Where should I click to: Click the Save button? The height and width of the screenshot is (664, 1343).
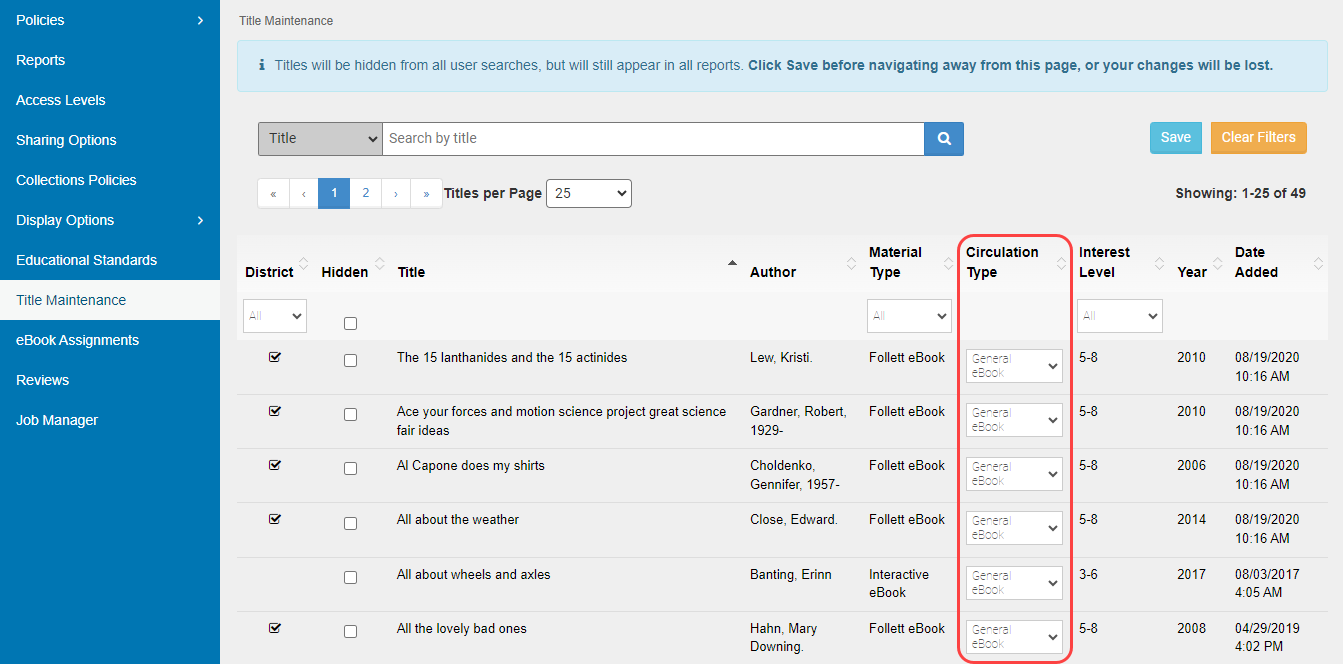point(1175,138)
